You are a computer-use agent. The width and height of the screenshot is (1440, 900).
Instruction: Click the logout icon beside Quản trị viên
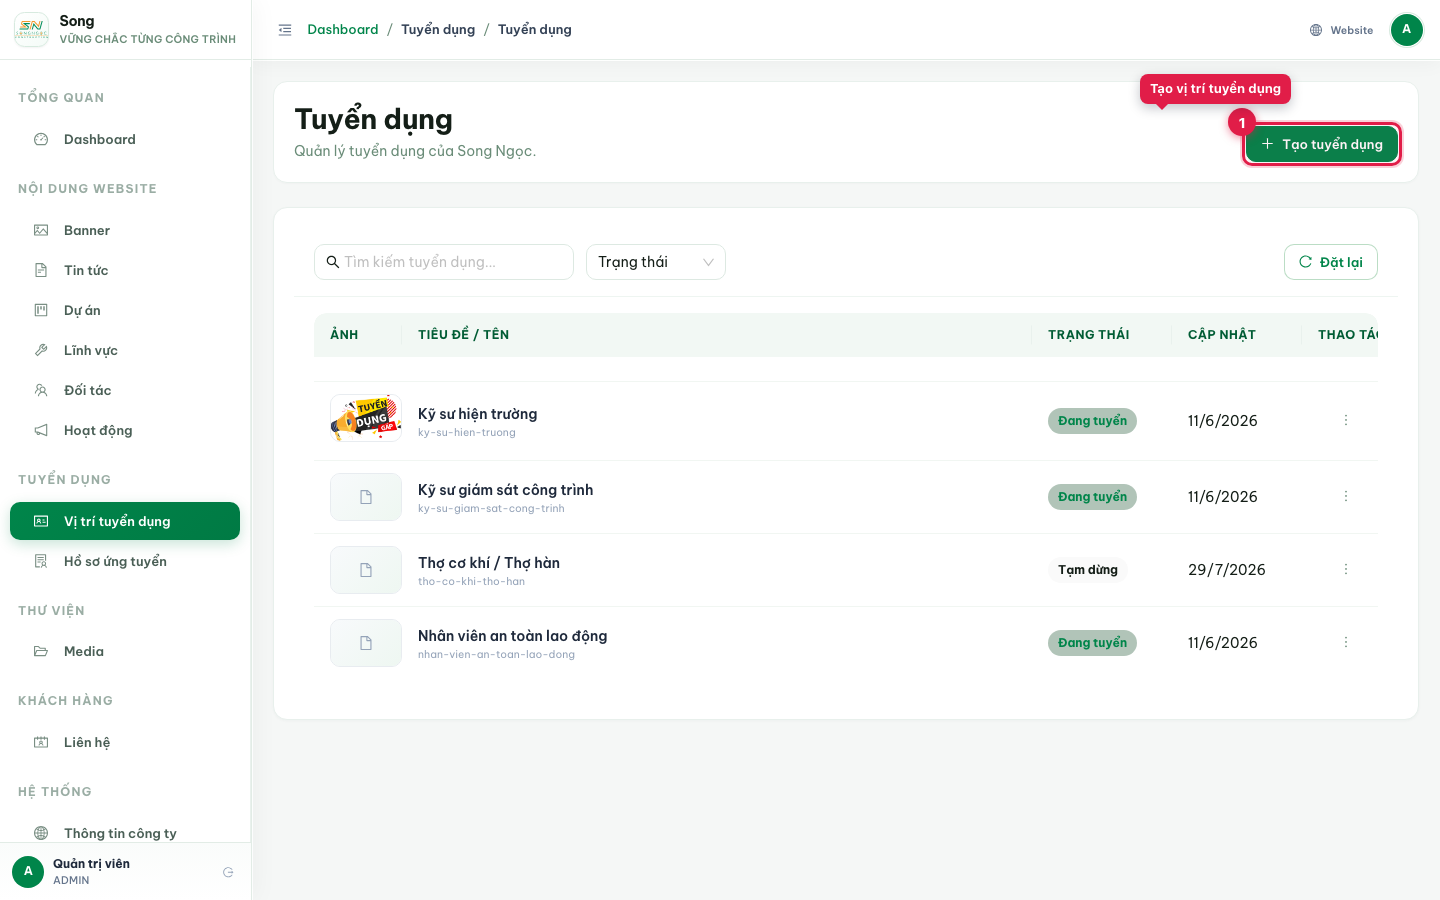[228, 872]
